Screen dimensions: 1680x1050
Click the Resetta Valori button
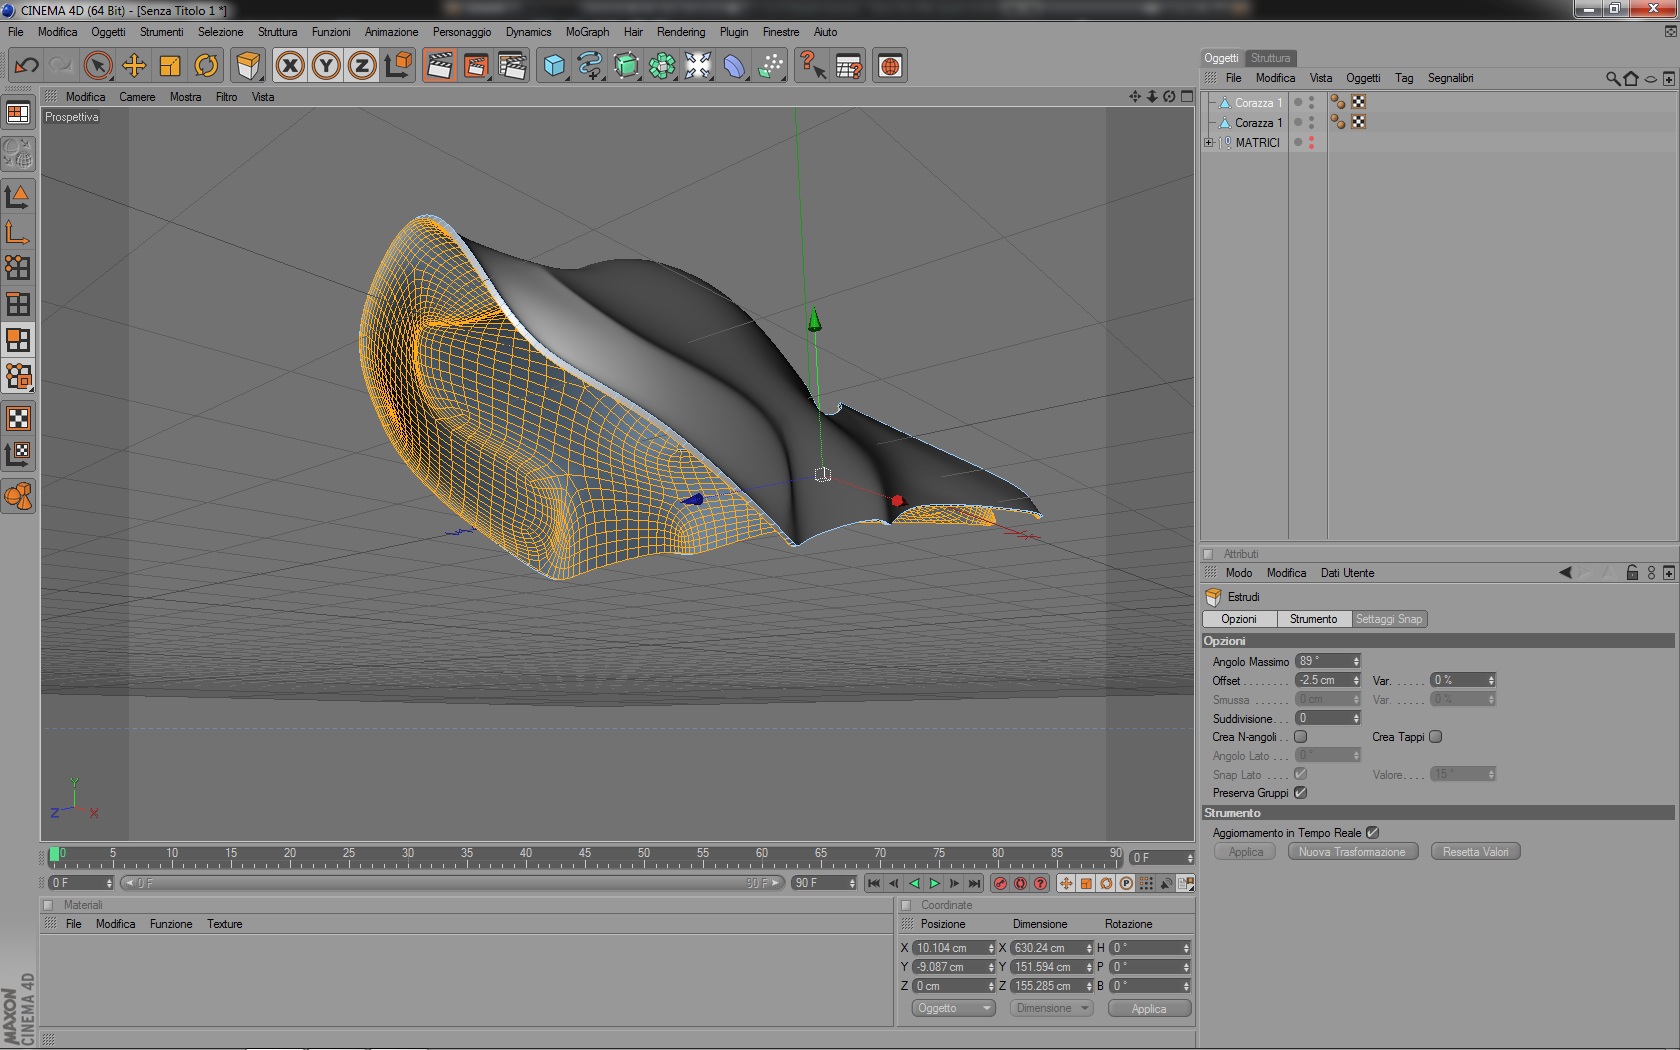(x=1475, y=852)
